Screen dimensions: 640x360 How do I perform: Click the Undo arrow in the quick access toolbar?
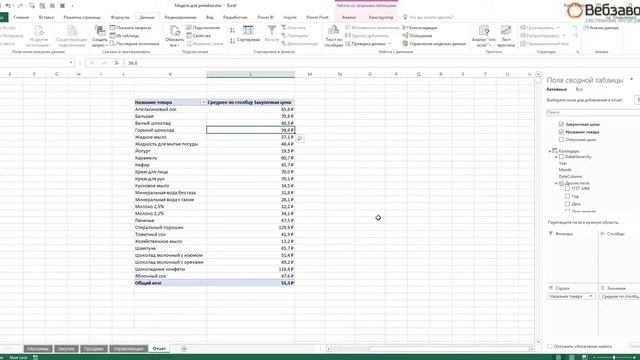coord(8,6)
